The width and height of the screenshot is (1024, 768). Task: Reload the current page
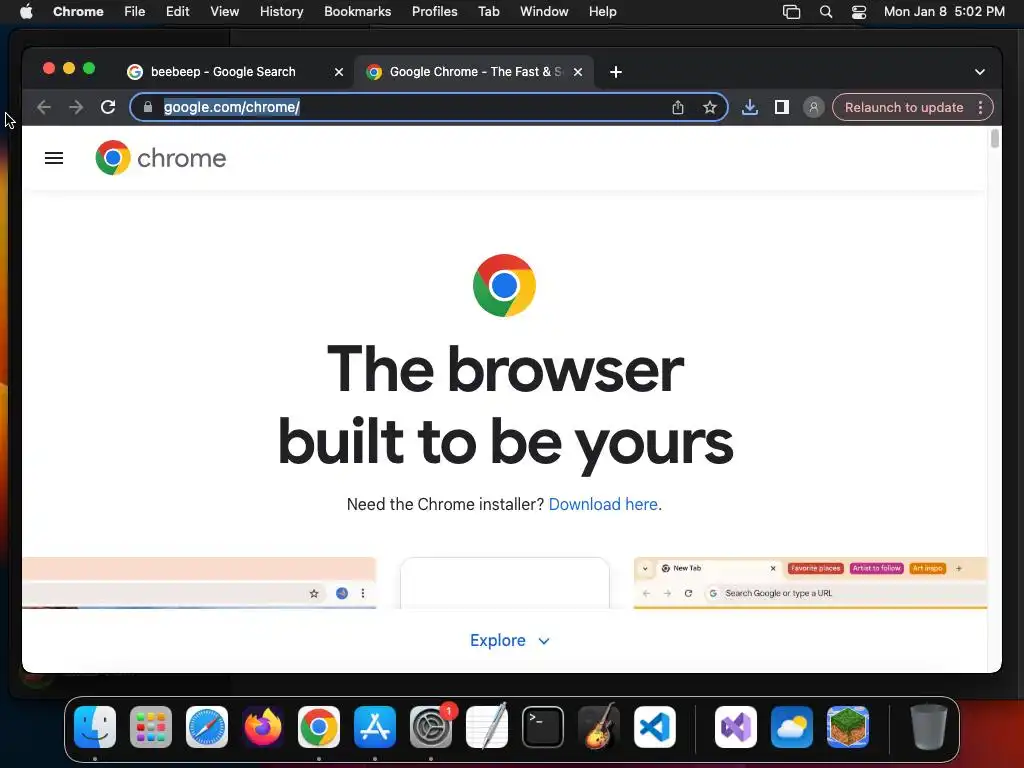[108, 107]
